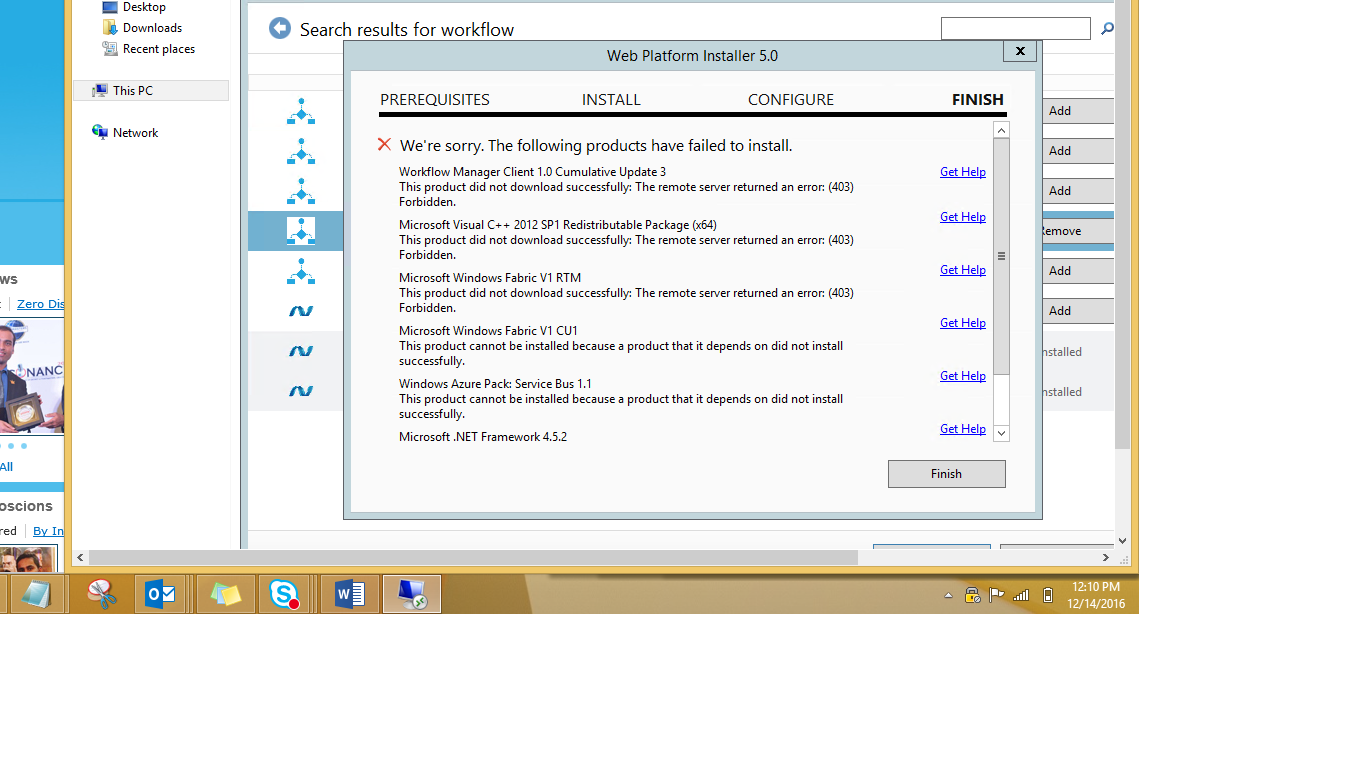Click the scrollbar thumb in the failed products list
Image resolution: width=1366 pixels, height=768 pixels.
tap(1001, 256)
